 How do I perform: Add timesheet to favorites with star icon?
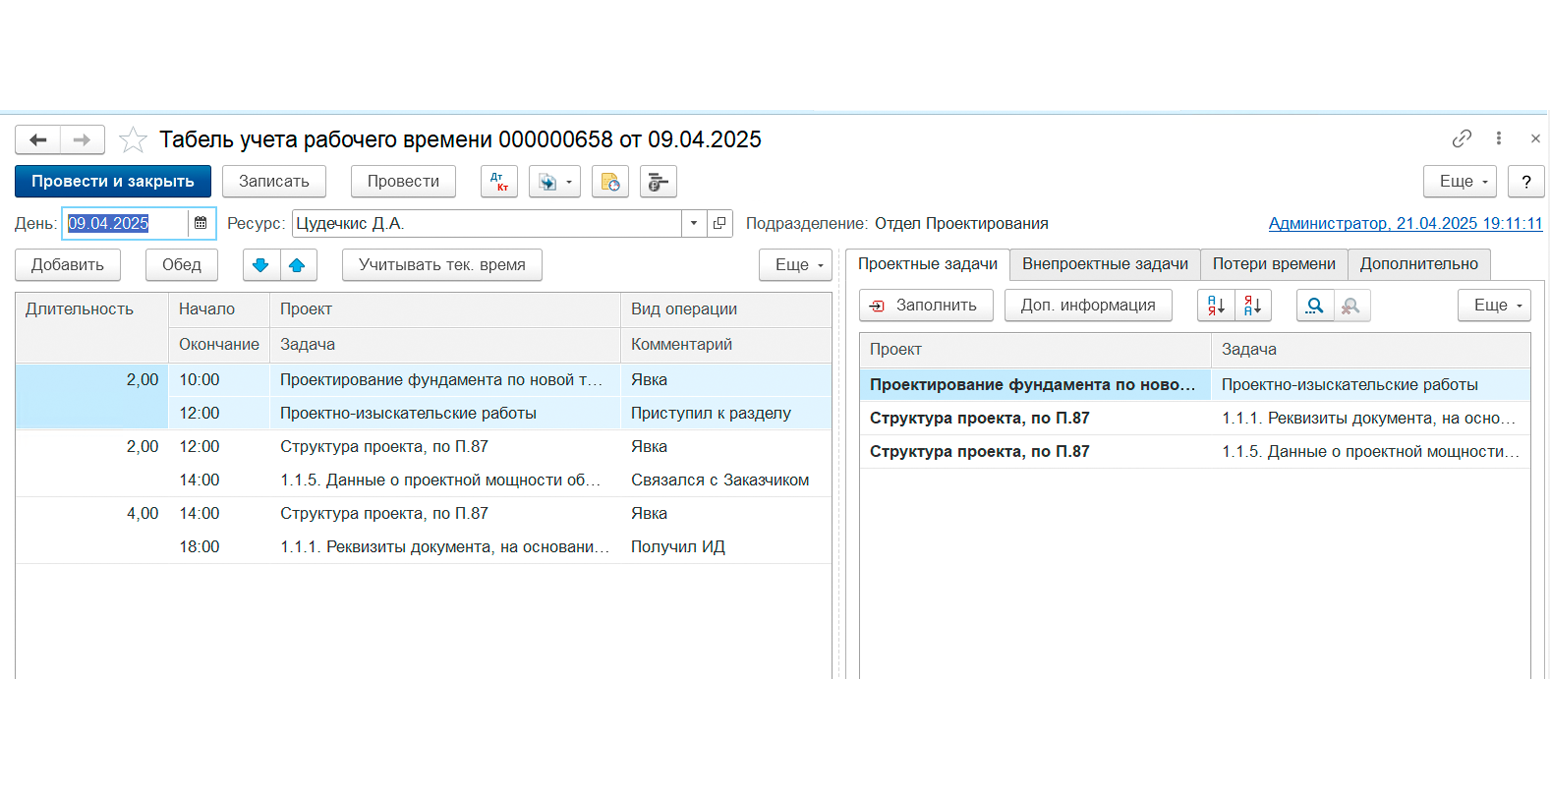click(x=133, y=139)
